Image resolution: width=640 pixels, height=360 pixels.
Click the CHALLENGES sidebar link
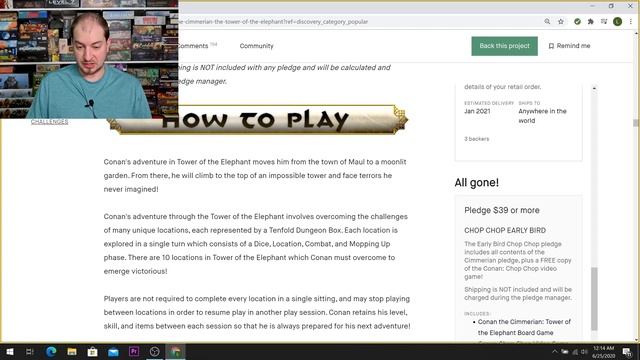[49, 122]
